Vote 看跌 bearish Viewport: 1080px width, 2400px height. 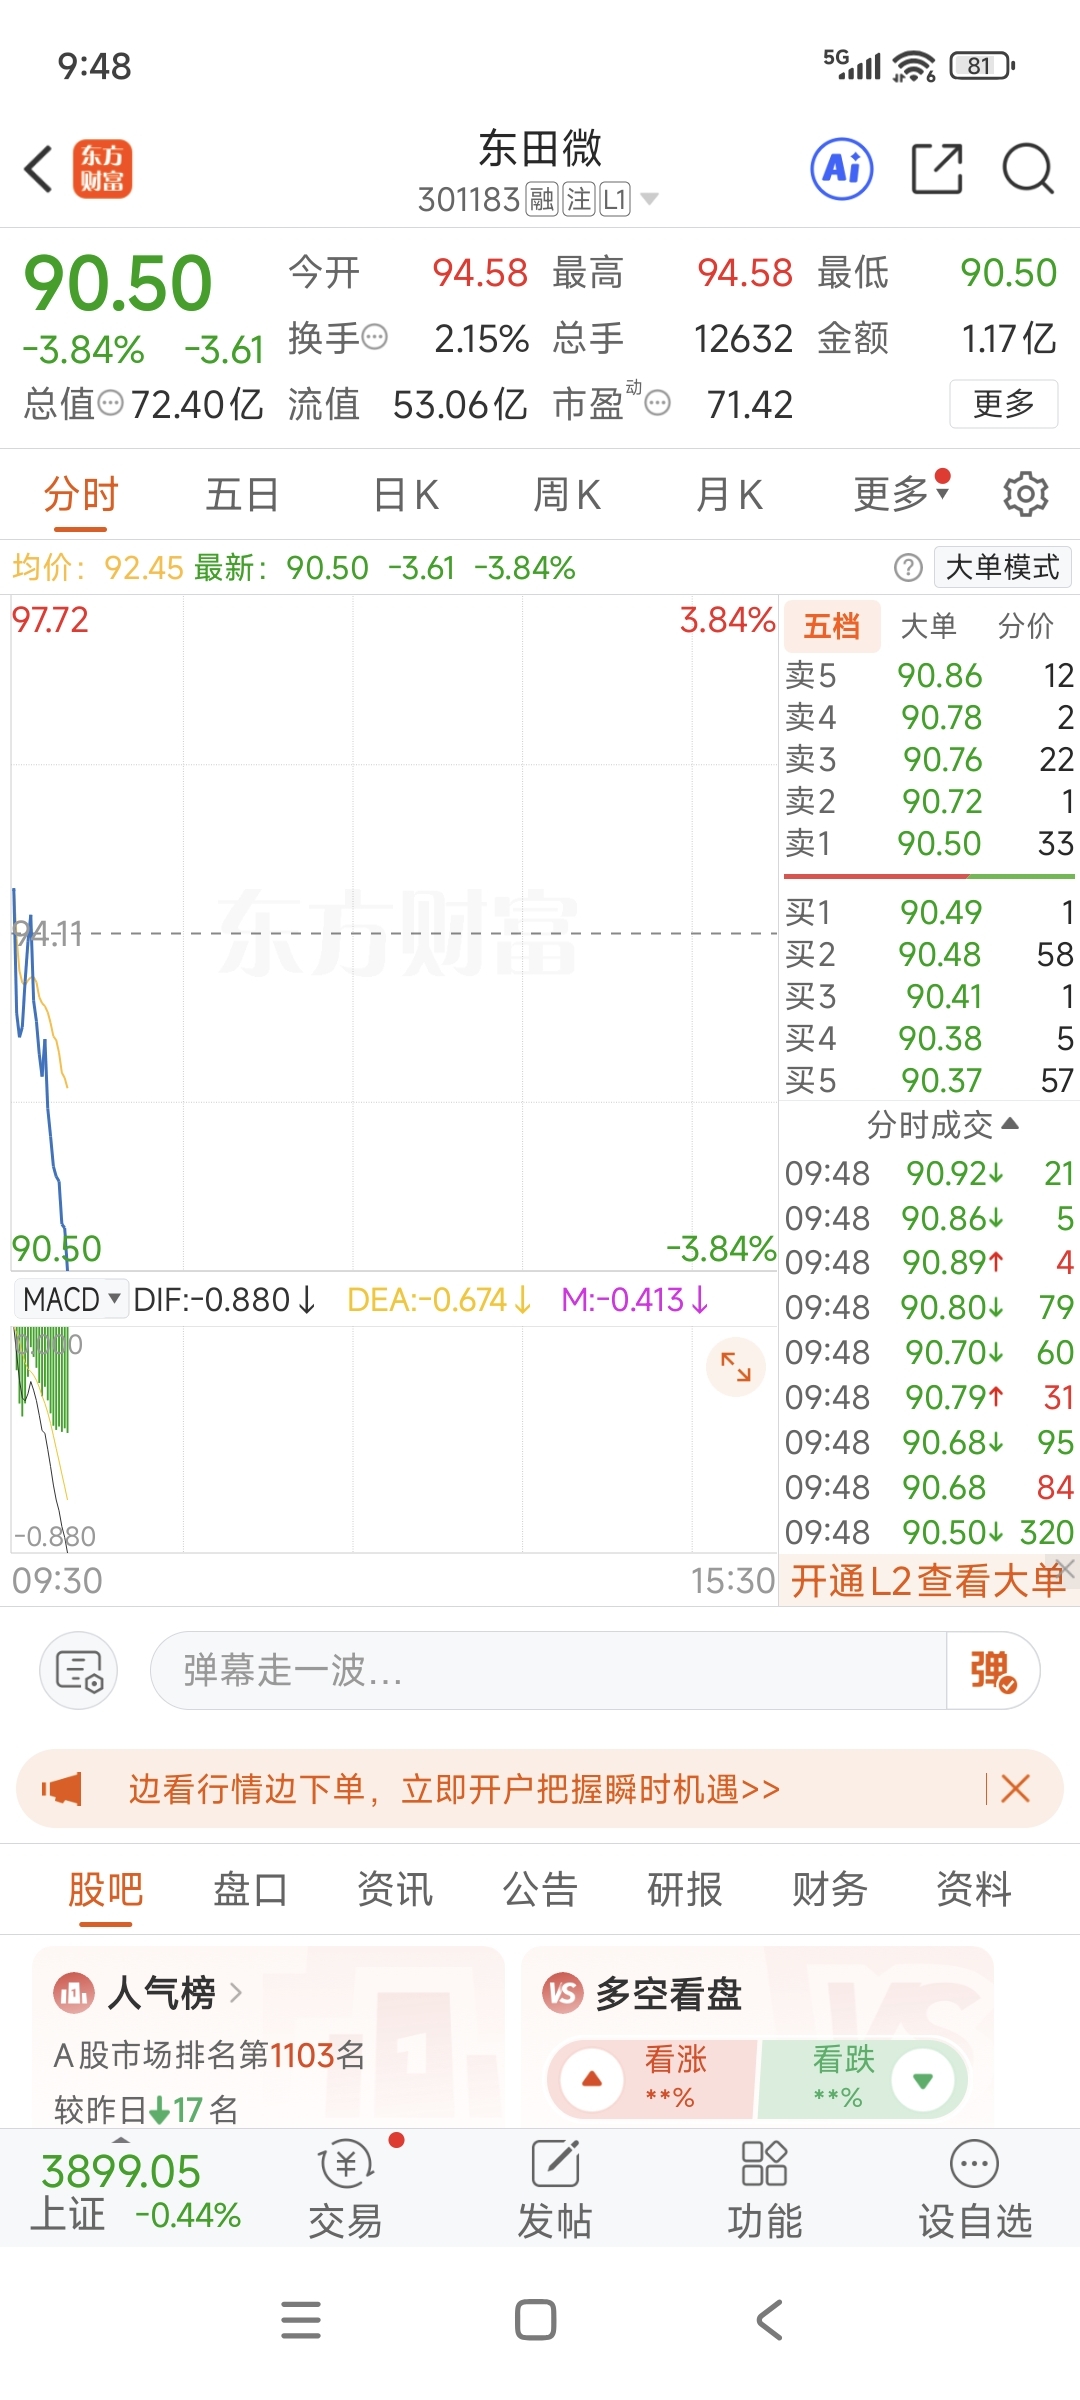tap(862, 2079)
